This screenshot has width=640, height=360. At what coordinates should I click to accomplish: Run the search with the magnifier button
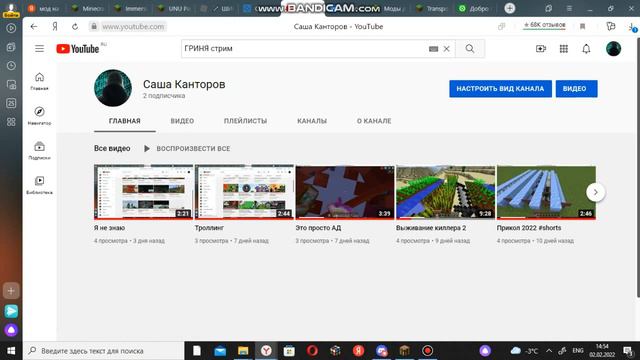tap(470, 49)
